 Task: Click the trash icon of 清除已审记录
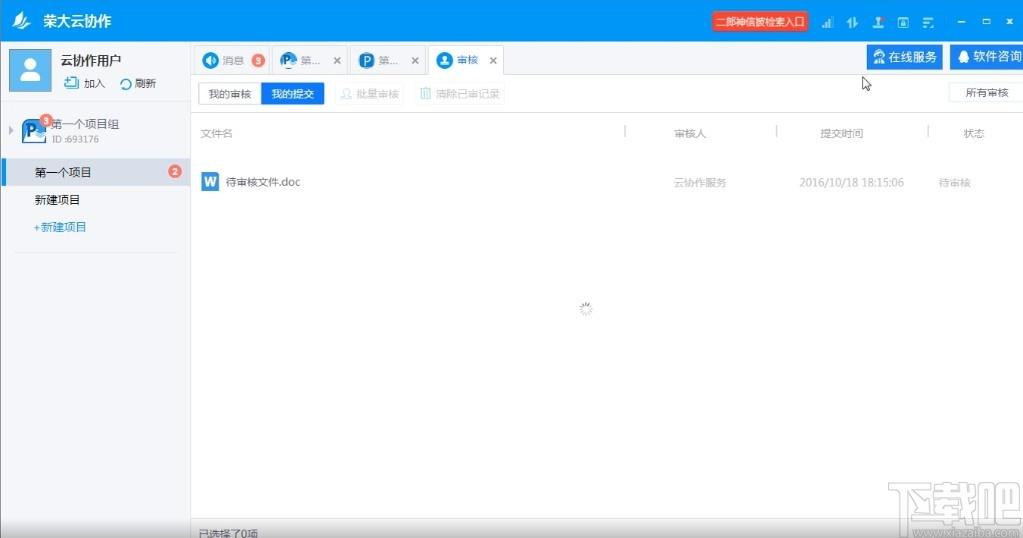425,94
